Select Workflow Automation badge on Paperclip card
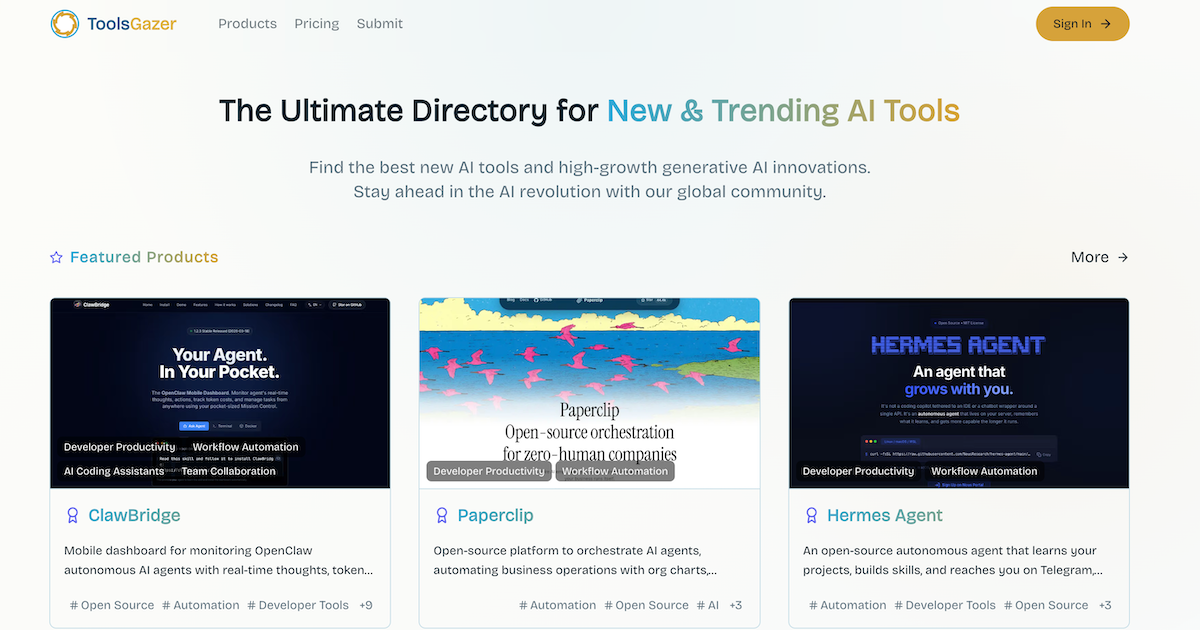This screenshot has width=1200, height=630. [x=615, y=471]
